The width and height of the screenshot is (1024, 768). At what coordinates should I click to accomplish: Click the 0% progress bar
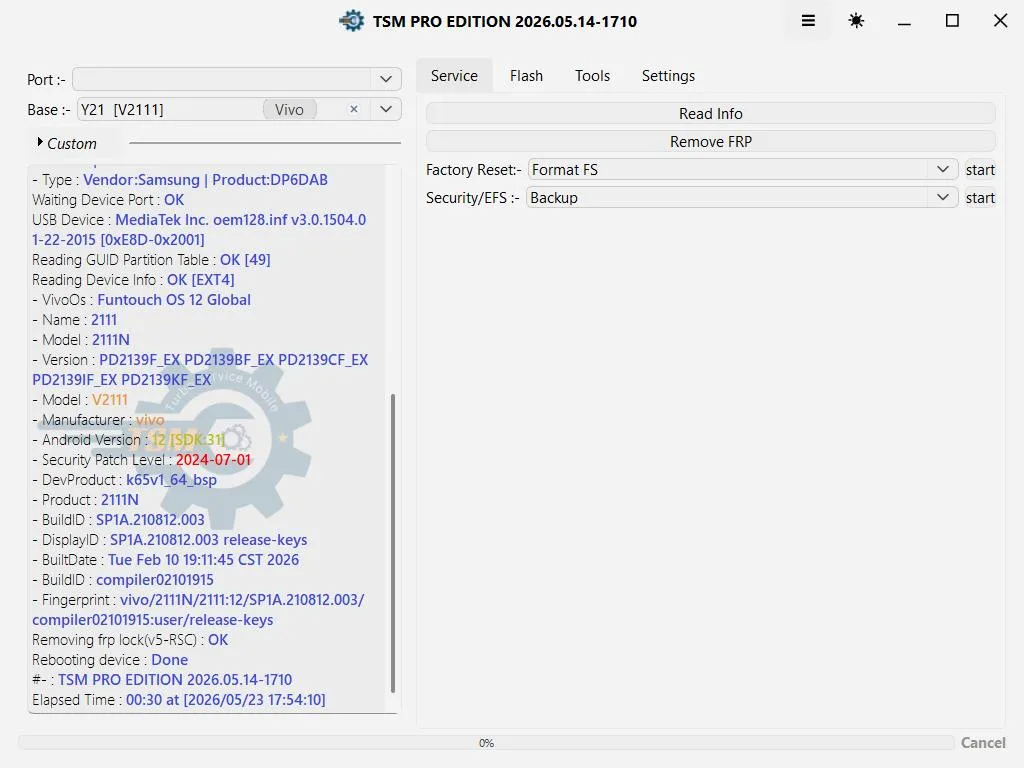486,743
